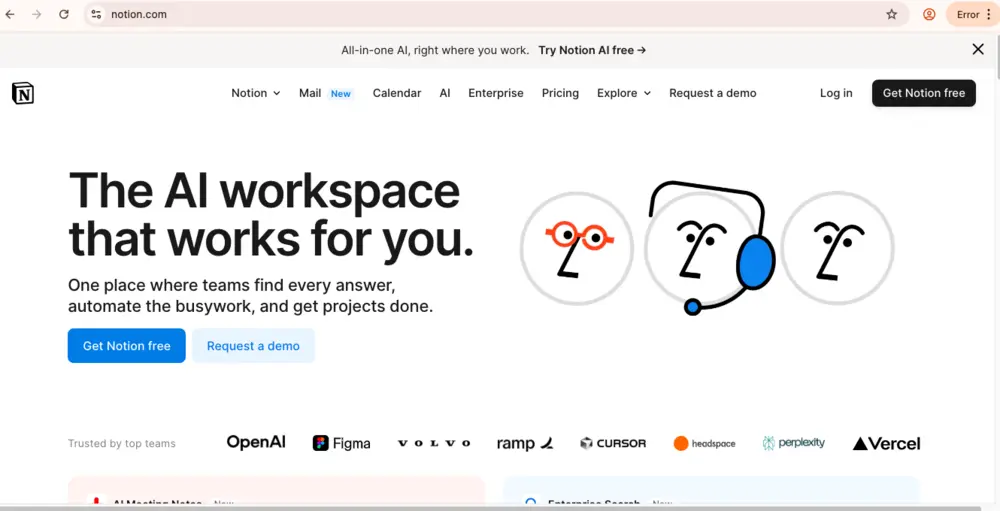Image resolution: width=1000 pixels, height=511 pixels.
Task: Open site information icon in address bar
Action: [96, 14]
